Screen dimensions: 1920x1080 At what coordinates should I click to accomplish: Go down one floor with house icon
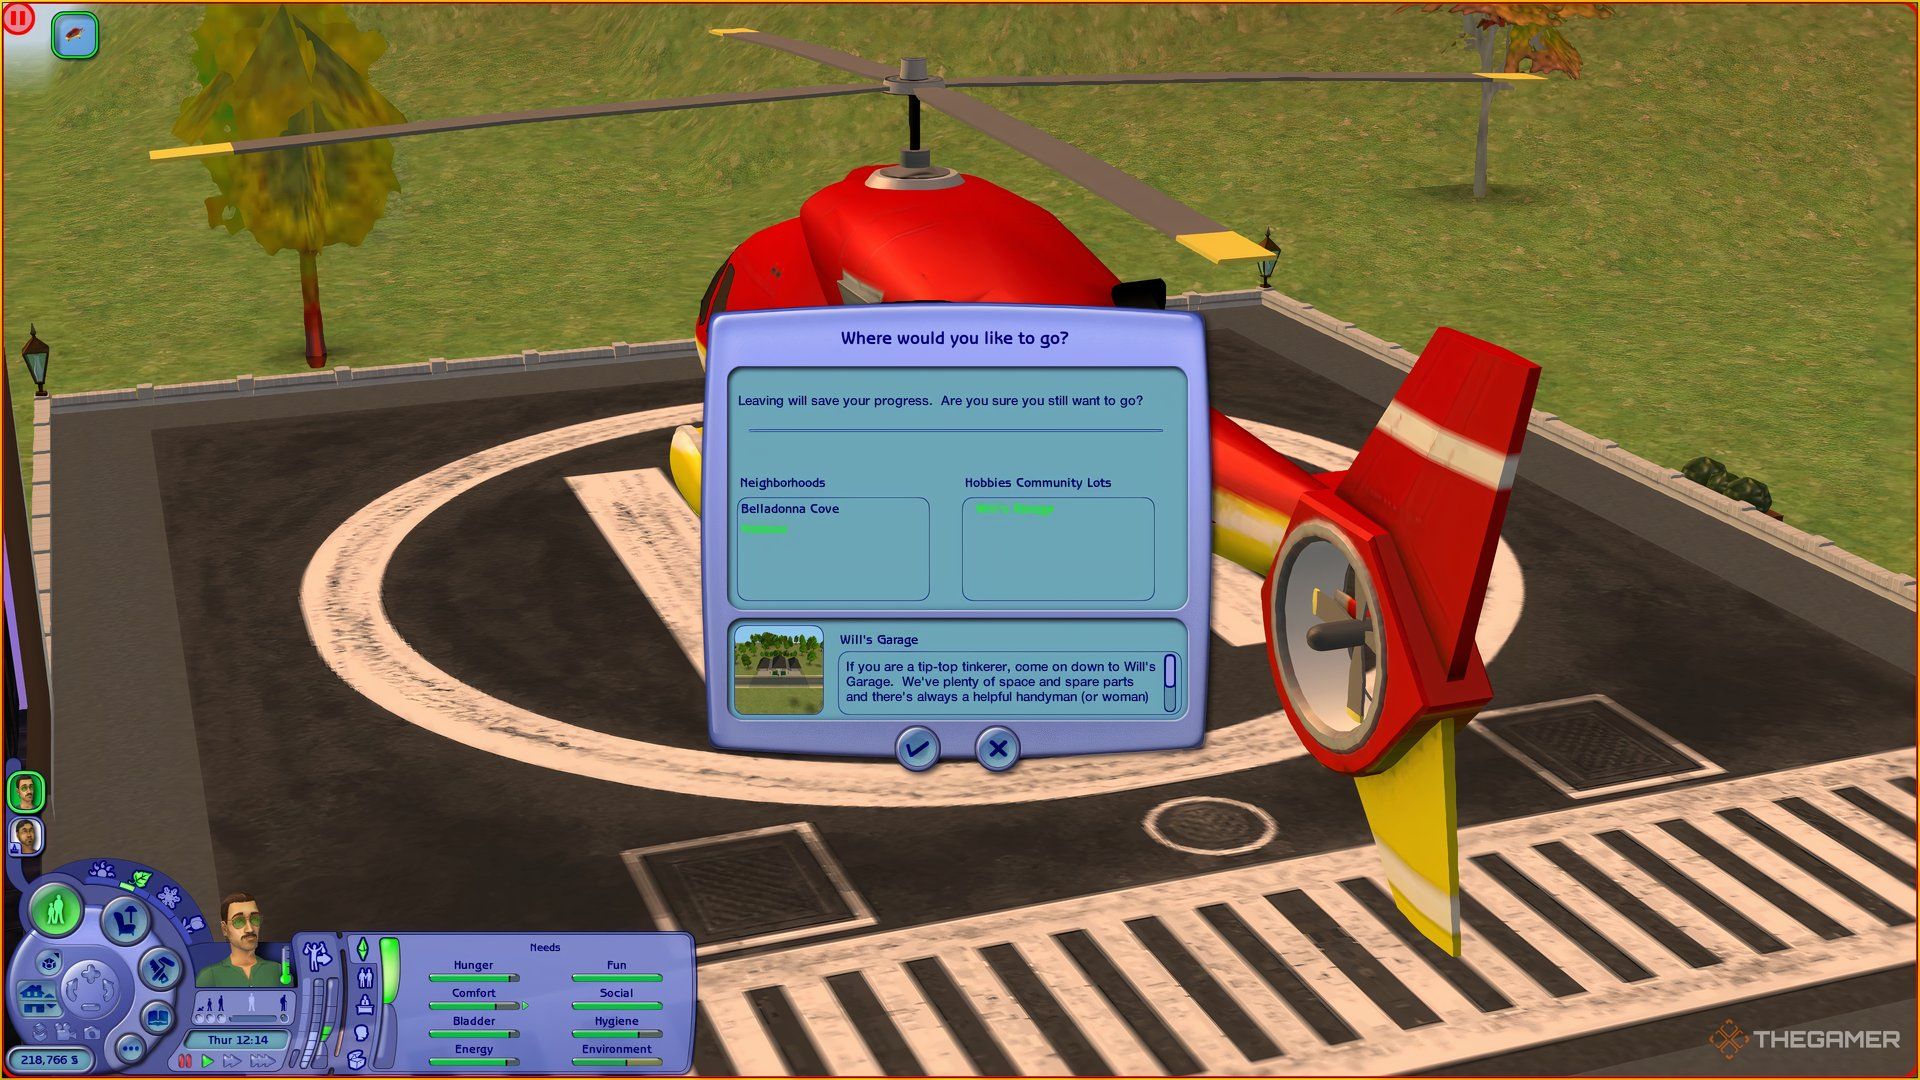point(38,1008)
